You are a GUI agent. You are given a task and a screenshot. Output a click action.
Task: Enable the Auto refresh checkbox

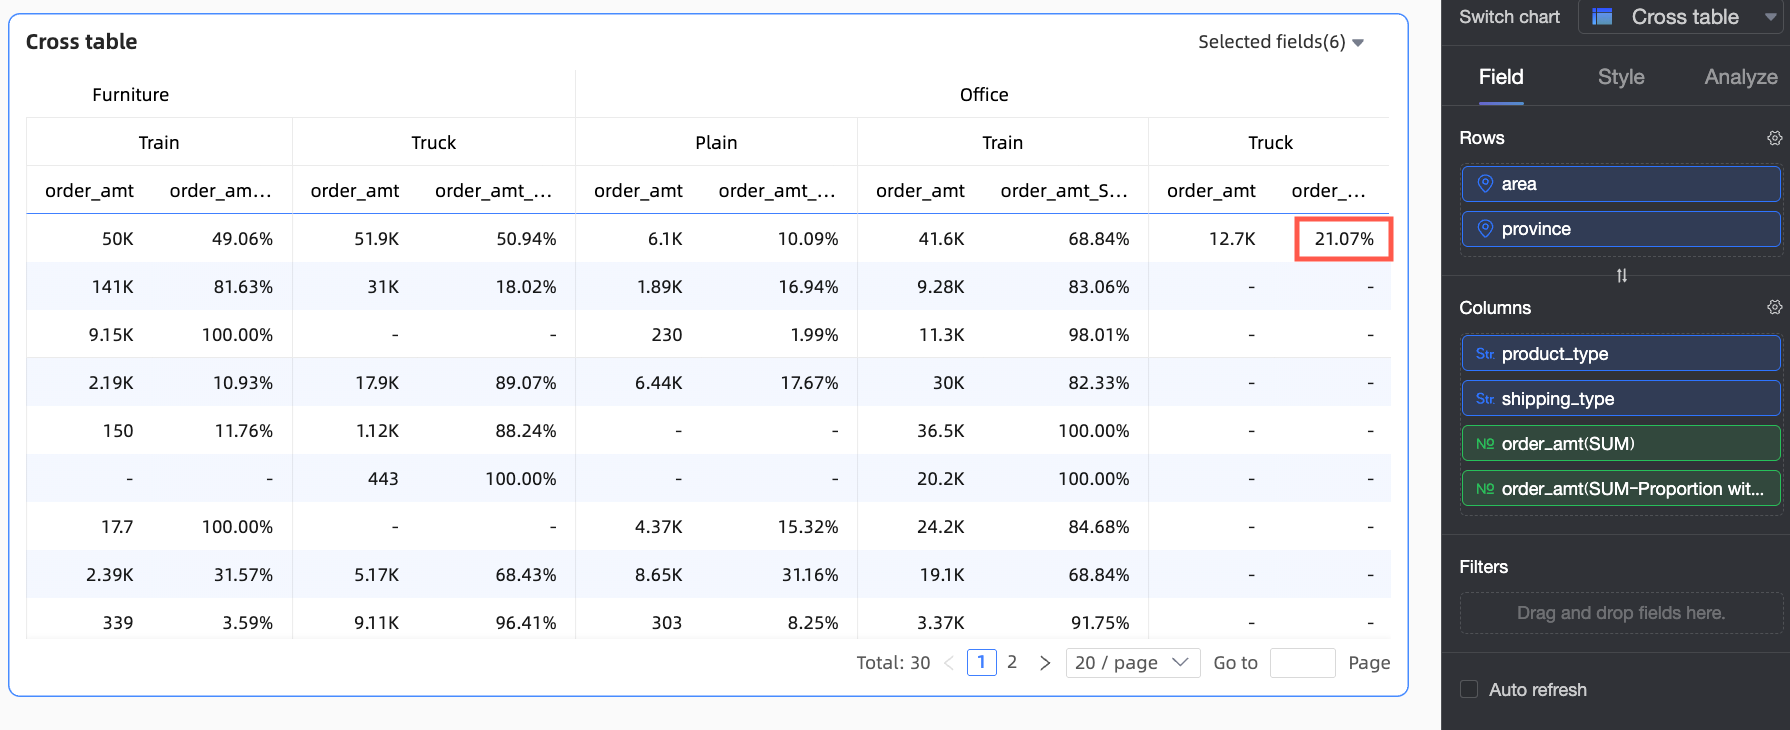click(1469, 689)
